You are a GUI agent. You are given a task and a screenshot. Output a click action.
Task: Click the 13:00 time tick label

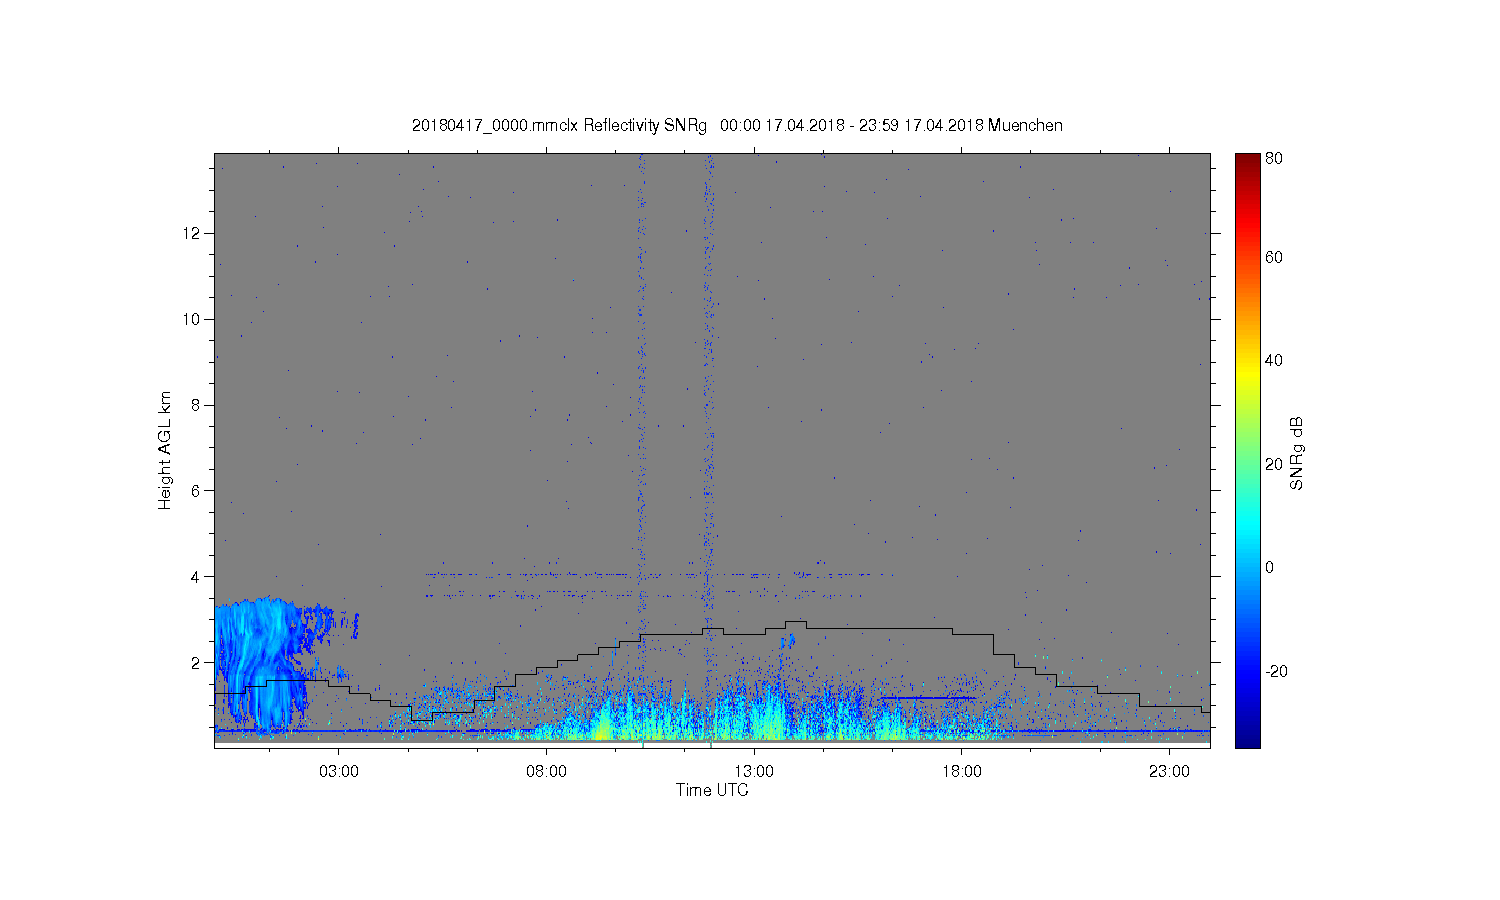[754, 772]
